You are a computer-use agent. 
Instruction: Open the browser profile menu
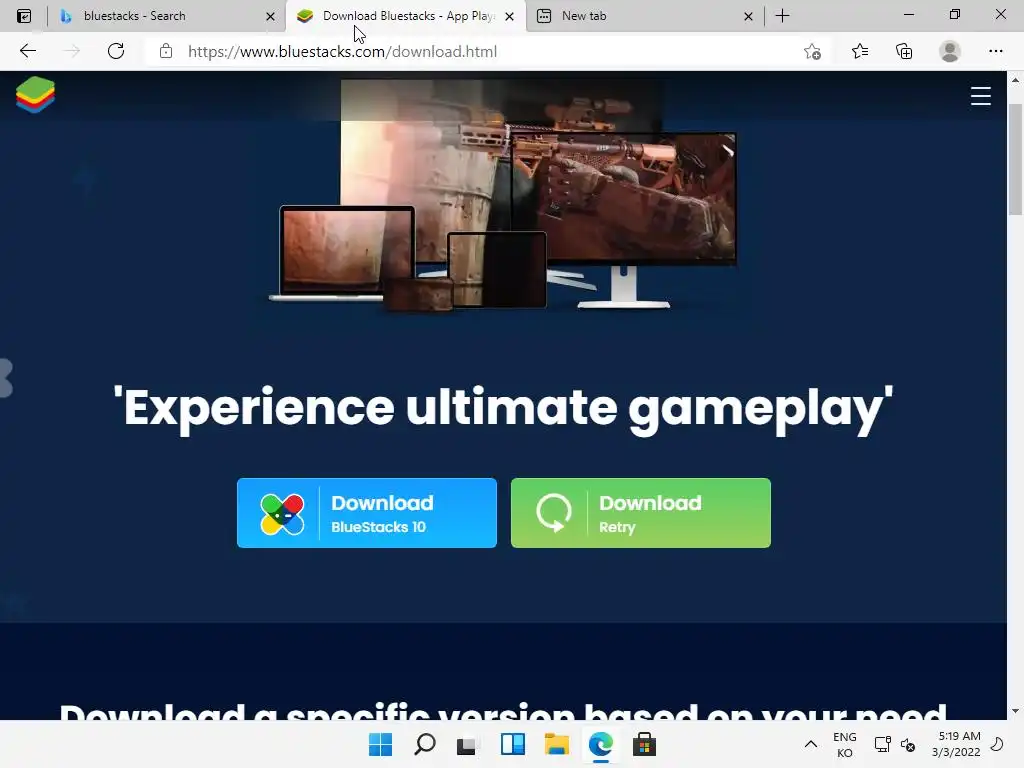pyautogui.click(x=950, y=51)
